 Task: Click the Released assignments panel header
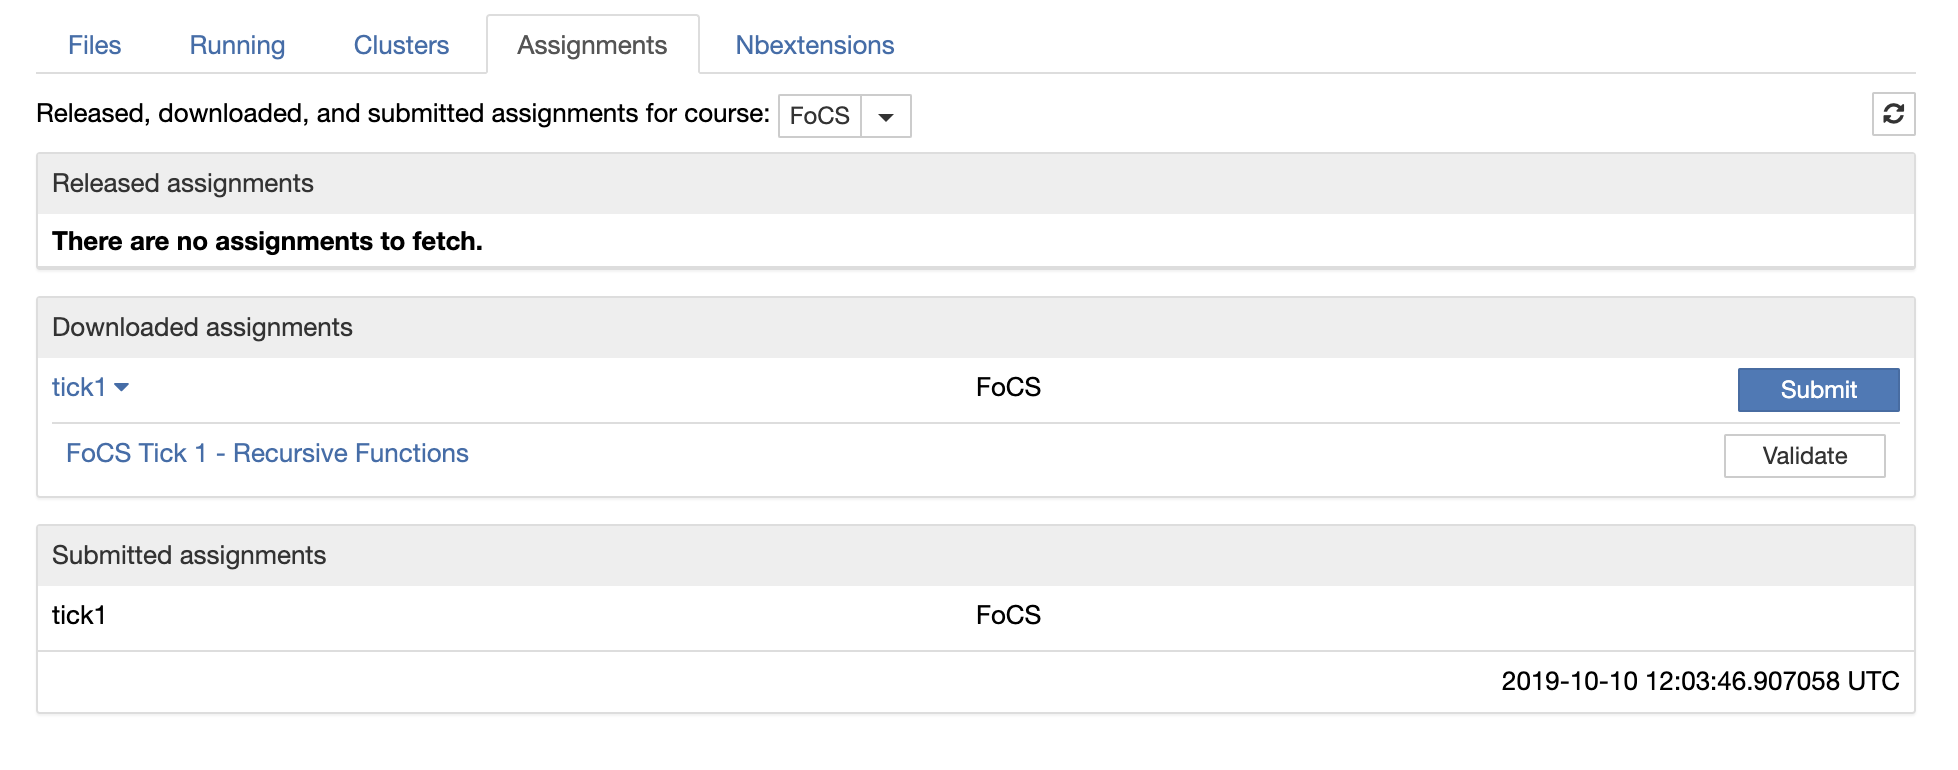pos(183,183)
